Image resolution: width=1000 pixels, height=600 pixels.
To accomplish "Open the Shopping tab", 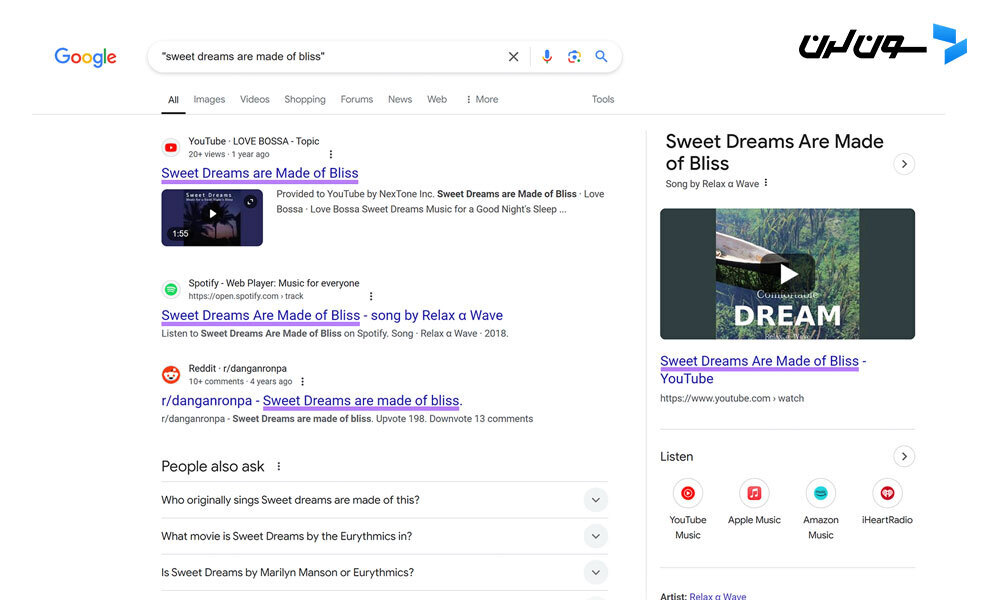I will tap(305, 99).
